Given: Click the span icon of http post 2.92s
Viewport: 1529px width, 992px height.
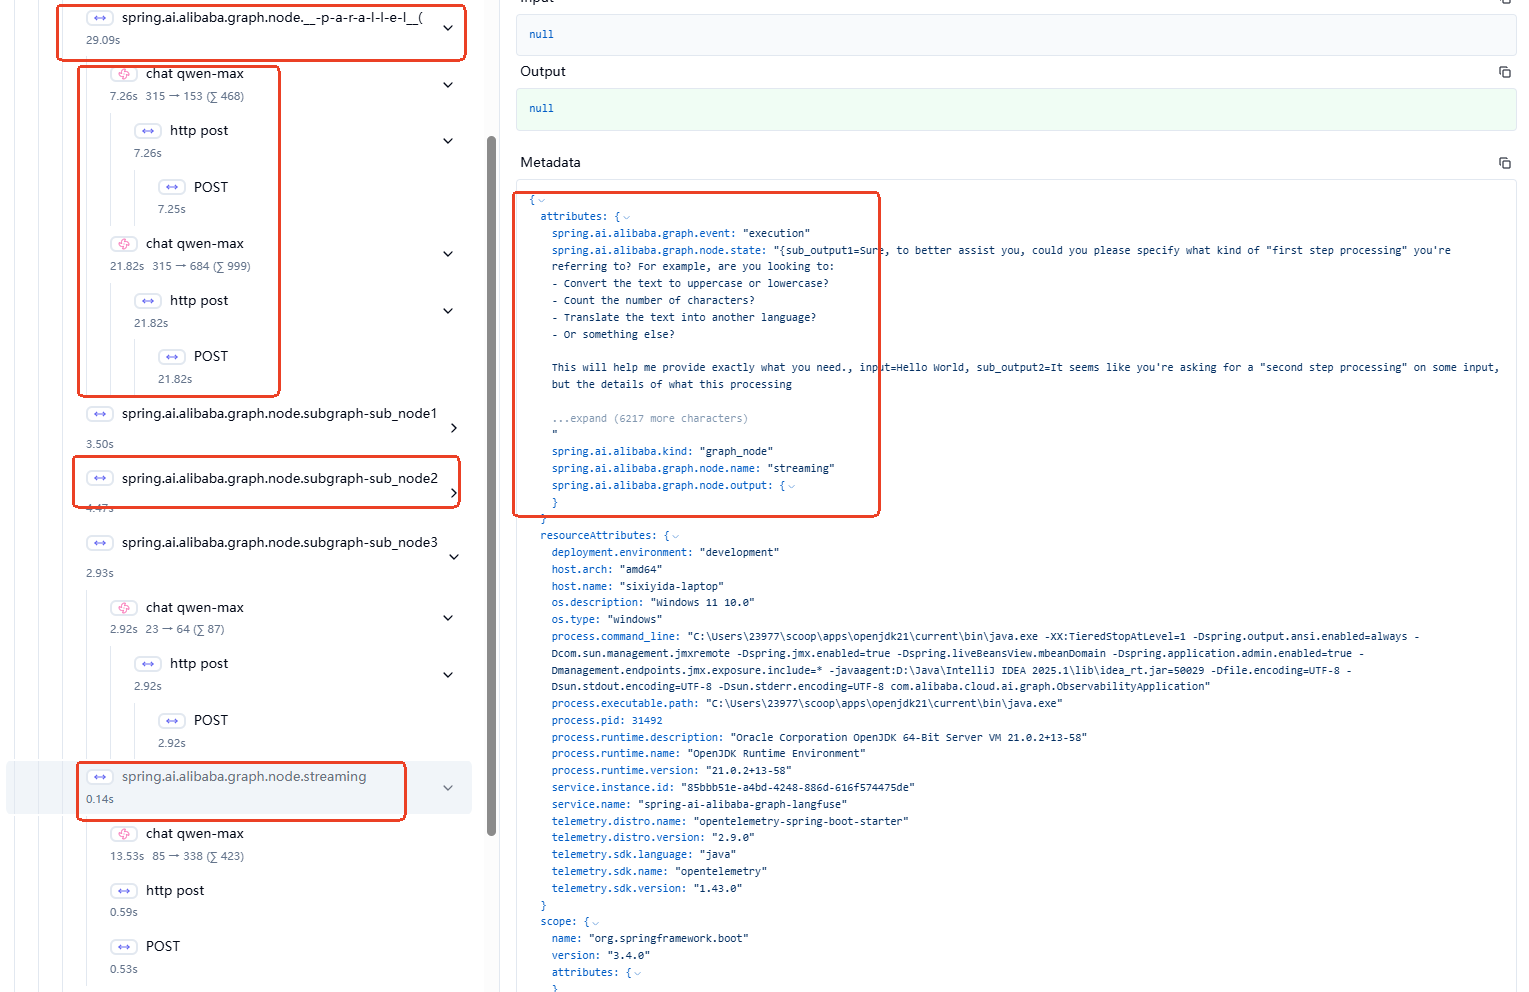Looking at the screenshot, I should (147, 664).
